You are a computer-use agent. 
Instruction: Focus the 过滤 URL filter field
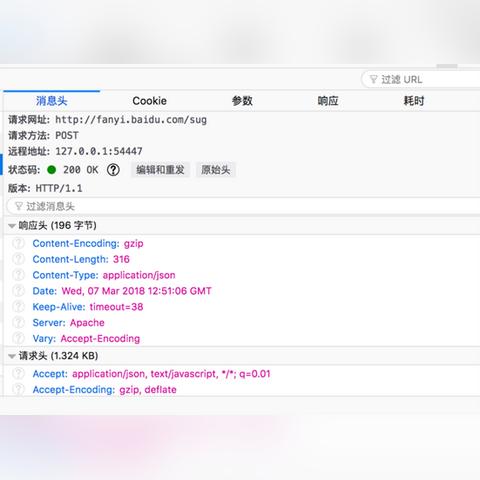pyautogui.click(x=421, y=79)
